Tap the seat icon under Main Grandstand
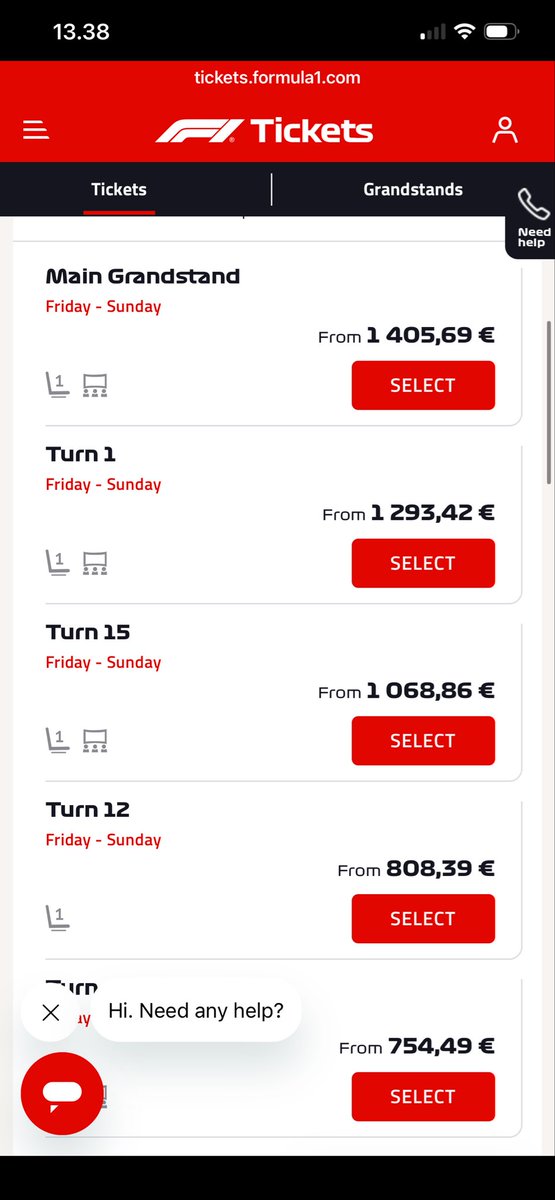 pos(57,385)
